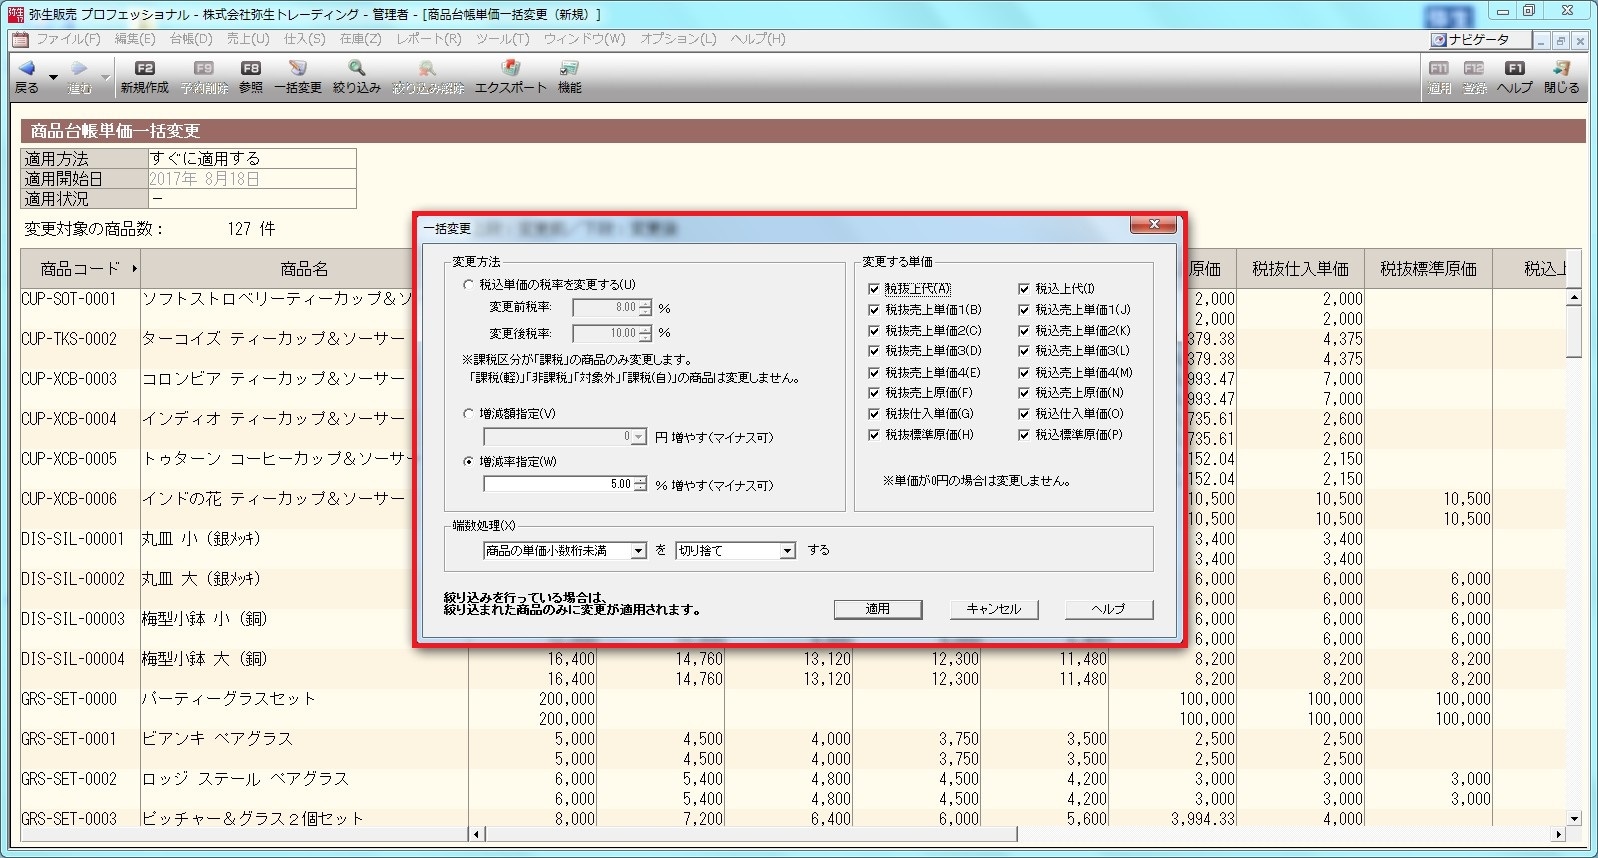Open the 台帳(D) menu
Screen dimensions: 1598x858
[x=190, y=39]
